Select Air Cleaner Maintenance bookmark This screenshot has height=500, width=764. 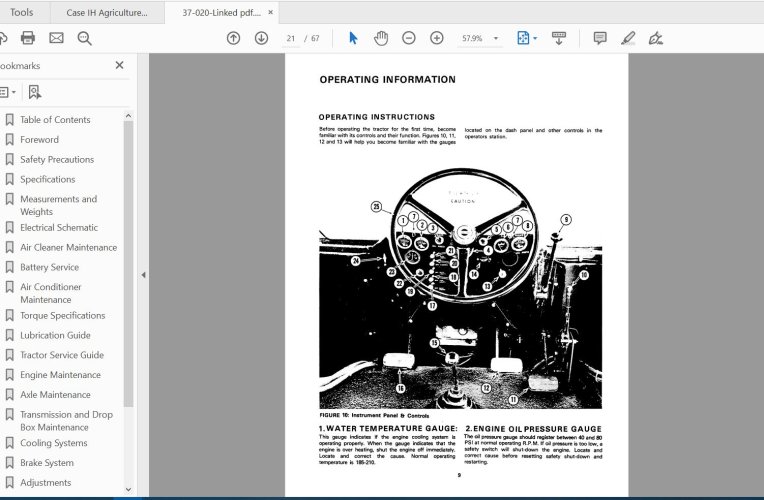pyautogui.click(x=69, y=248)
